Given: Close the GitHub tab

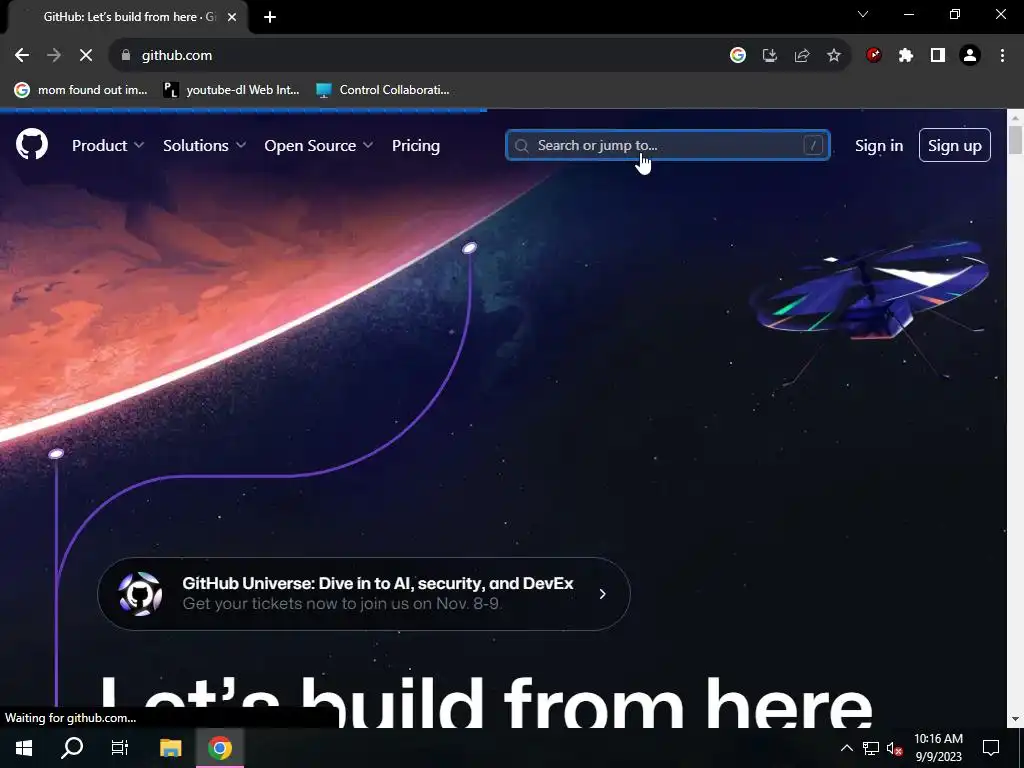Looking at the screenshot, I should 232,17.
